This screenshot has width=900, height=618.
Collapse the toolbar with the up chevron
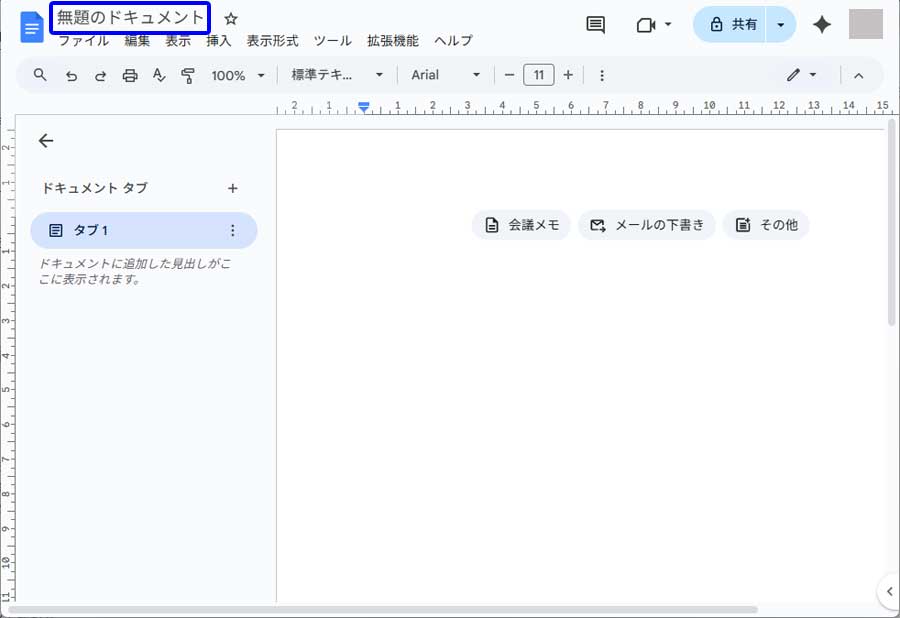pos(858,75)
